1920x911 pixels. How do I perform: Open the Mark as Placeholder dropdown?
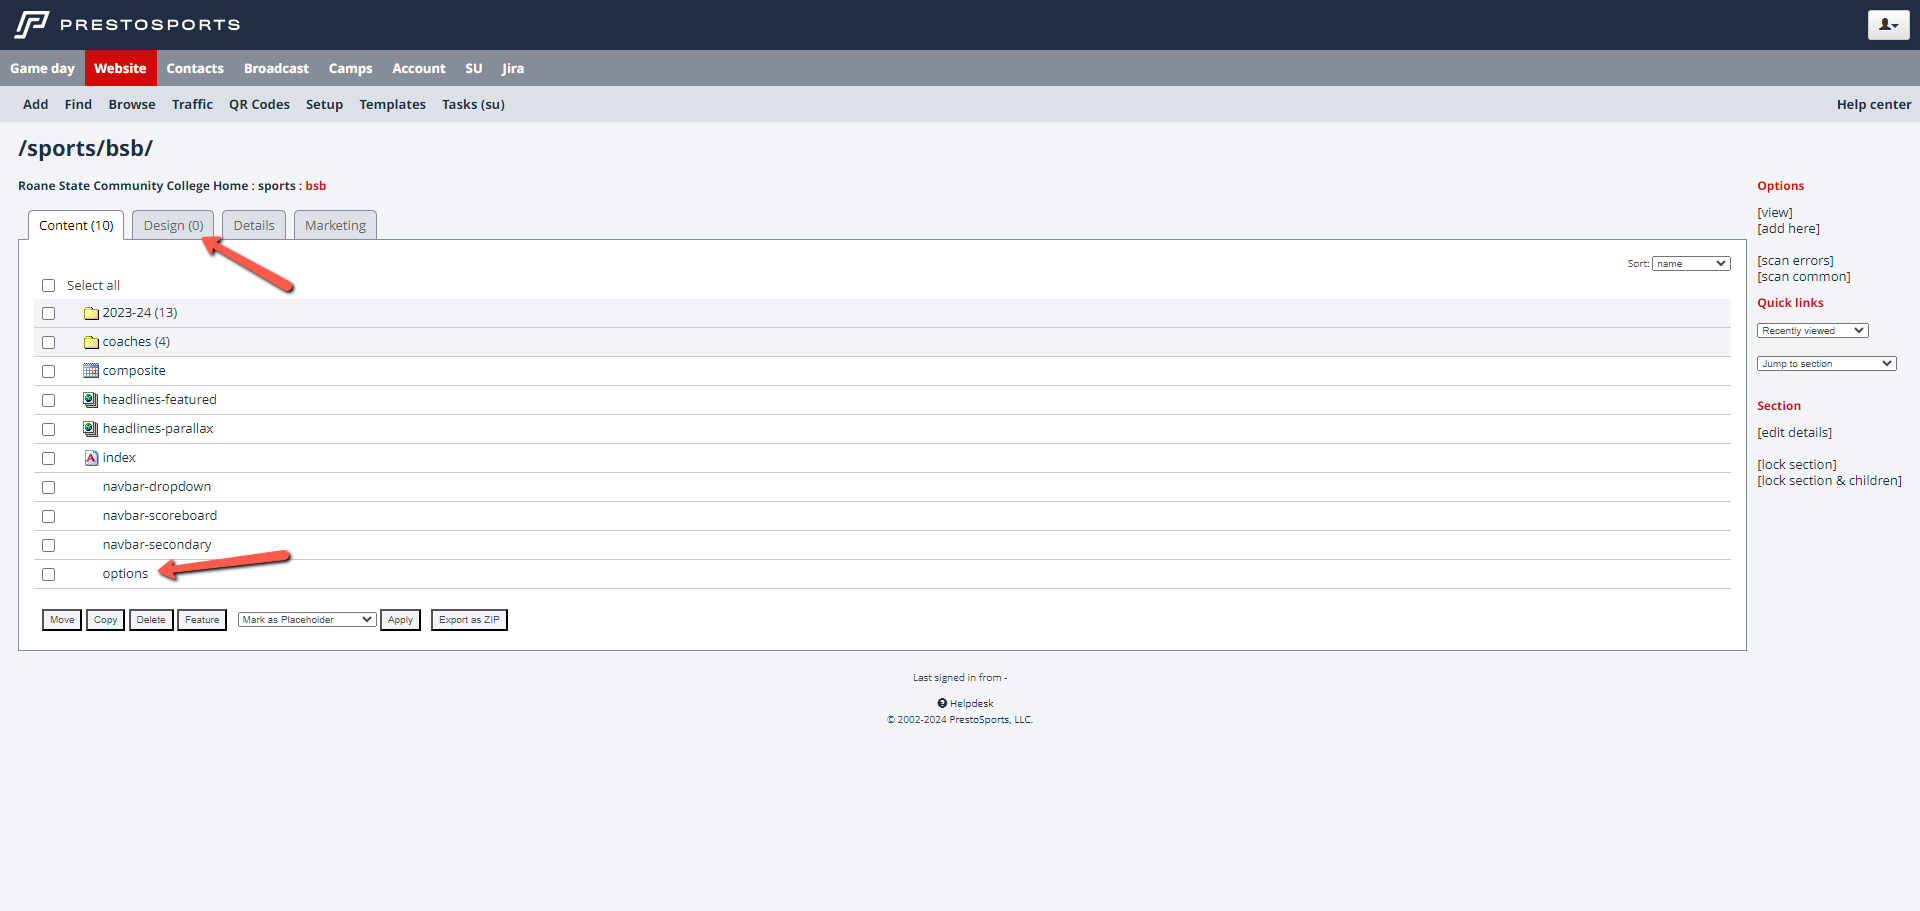coord(307,620)
